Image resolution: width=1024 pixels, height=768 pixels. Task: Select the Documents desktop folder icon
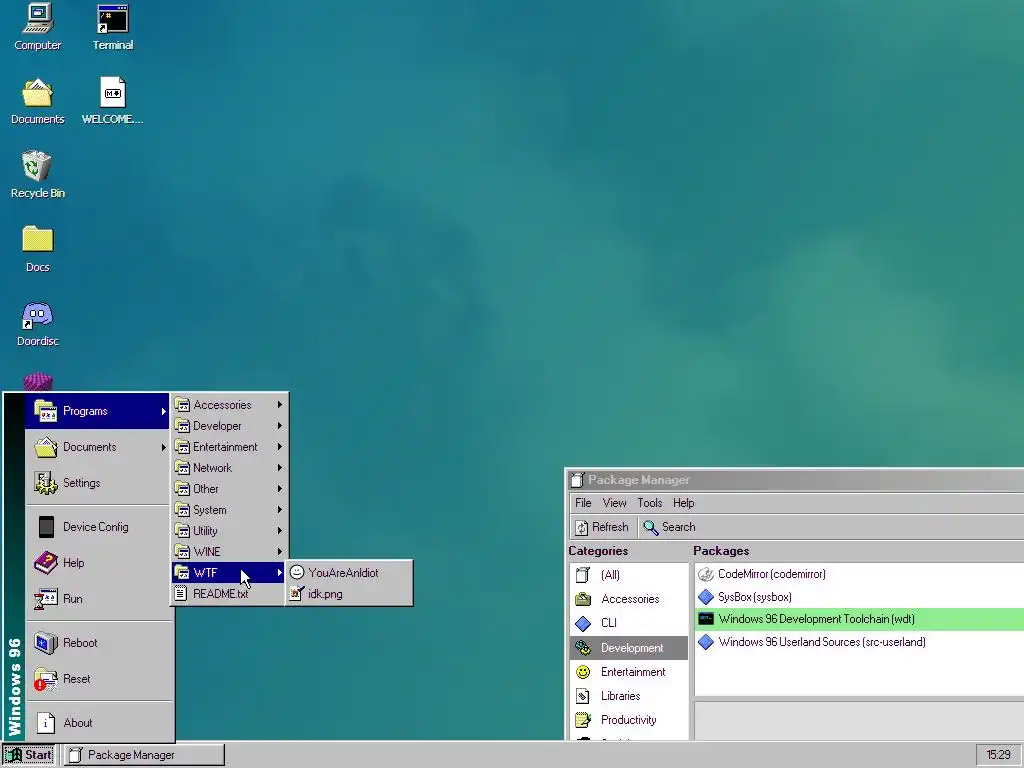(37, 101)
